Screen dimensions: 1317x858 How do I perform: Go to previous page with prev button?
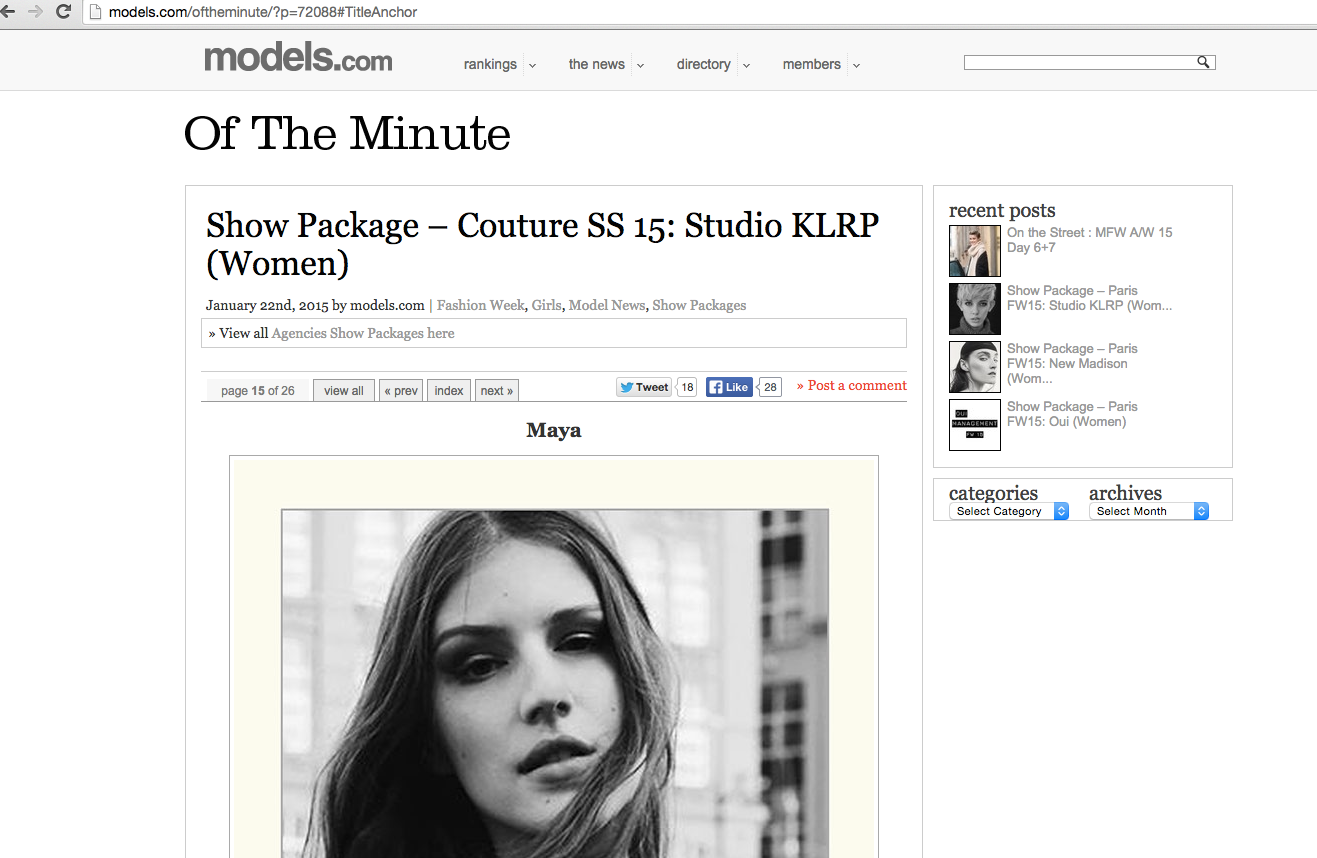tap(401, 390)
